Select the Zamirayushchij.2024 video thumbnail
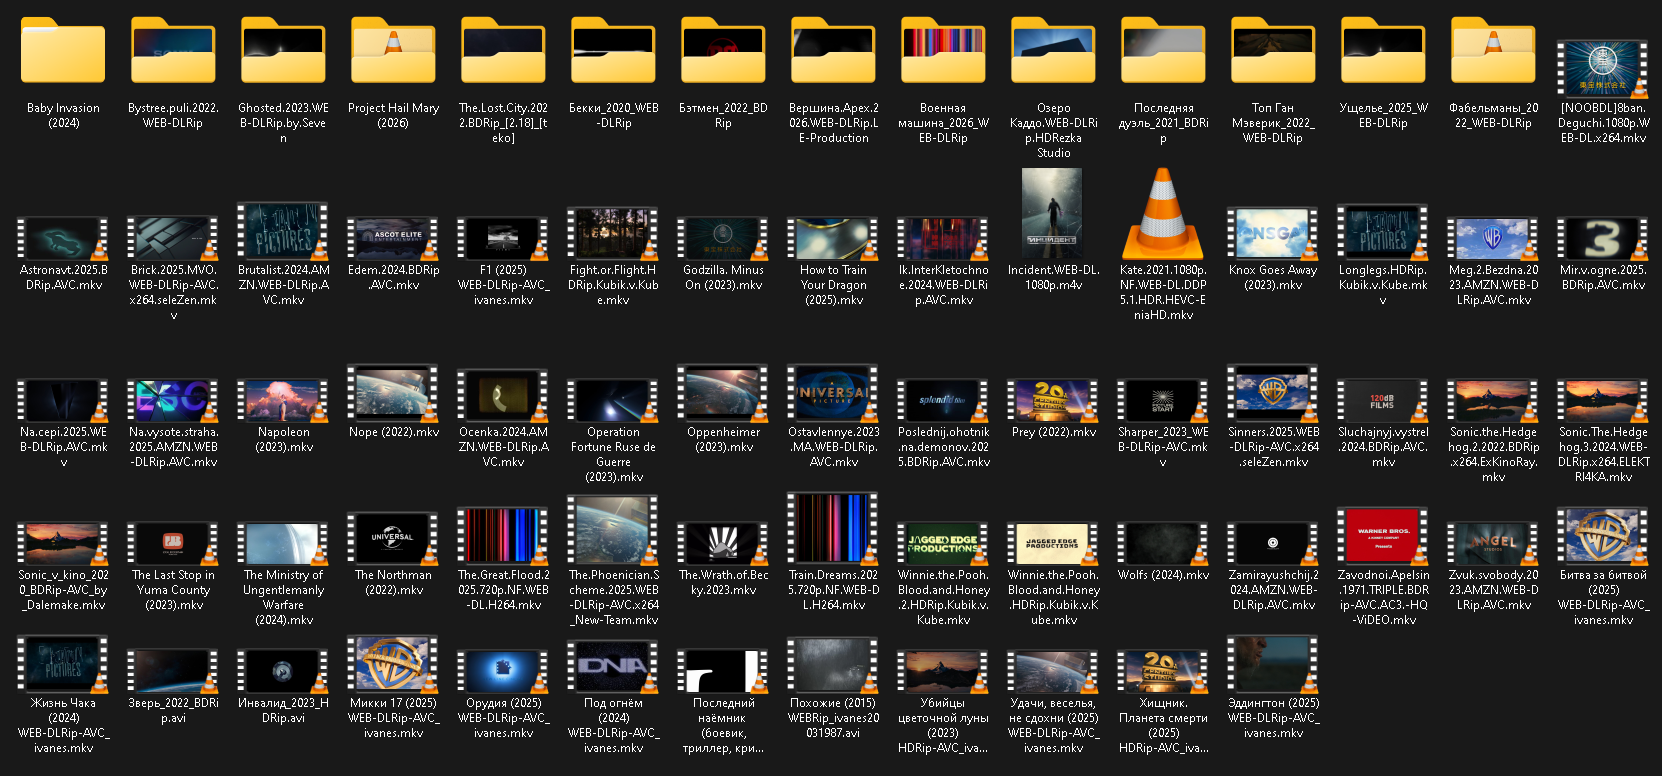The height and width of the screenshot is (776, 1662). click(x=1273, y=543)
